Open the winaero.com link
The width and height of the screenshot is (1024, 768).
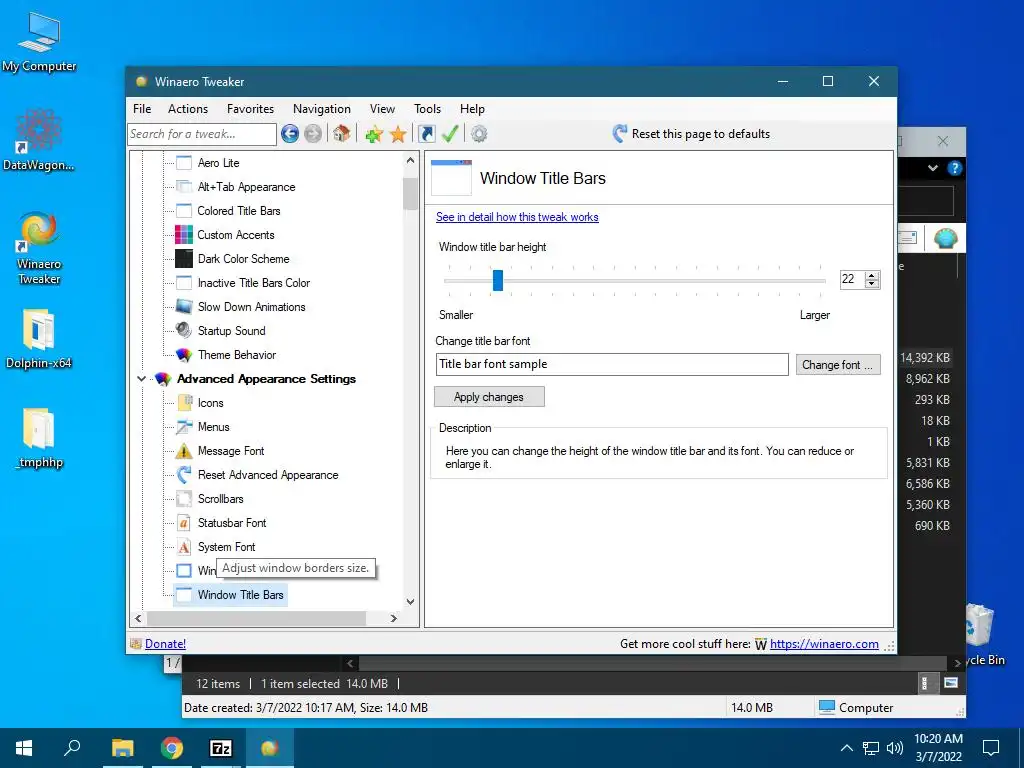point(824,644)
